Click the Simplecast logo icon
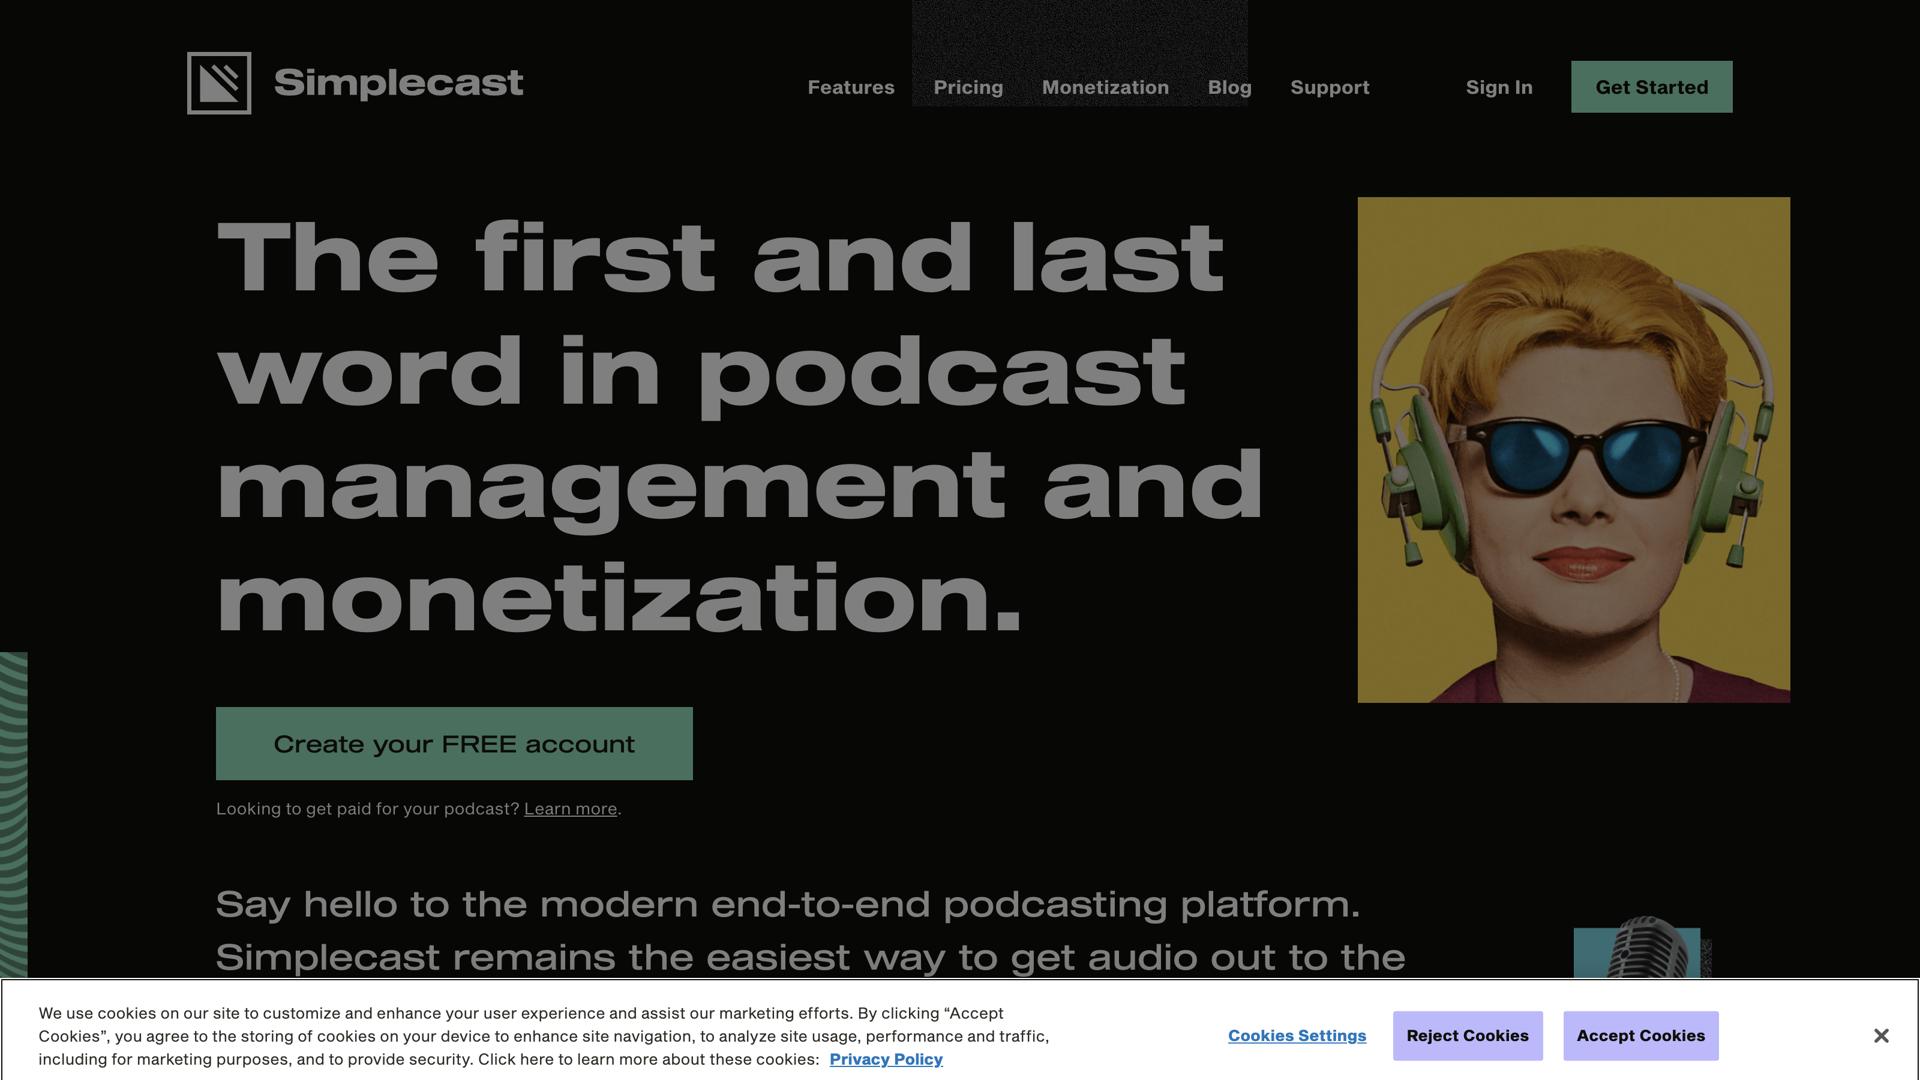Image resolution: width=1920 pixels, height=1080 pixels. 219,84
